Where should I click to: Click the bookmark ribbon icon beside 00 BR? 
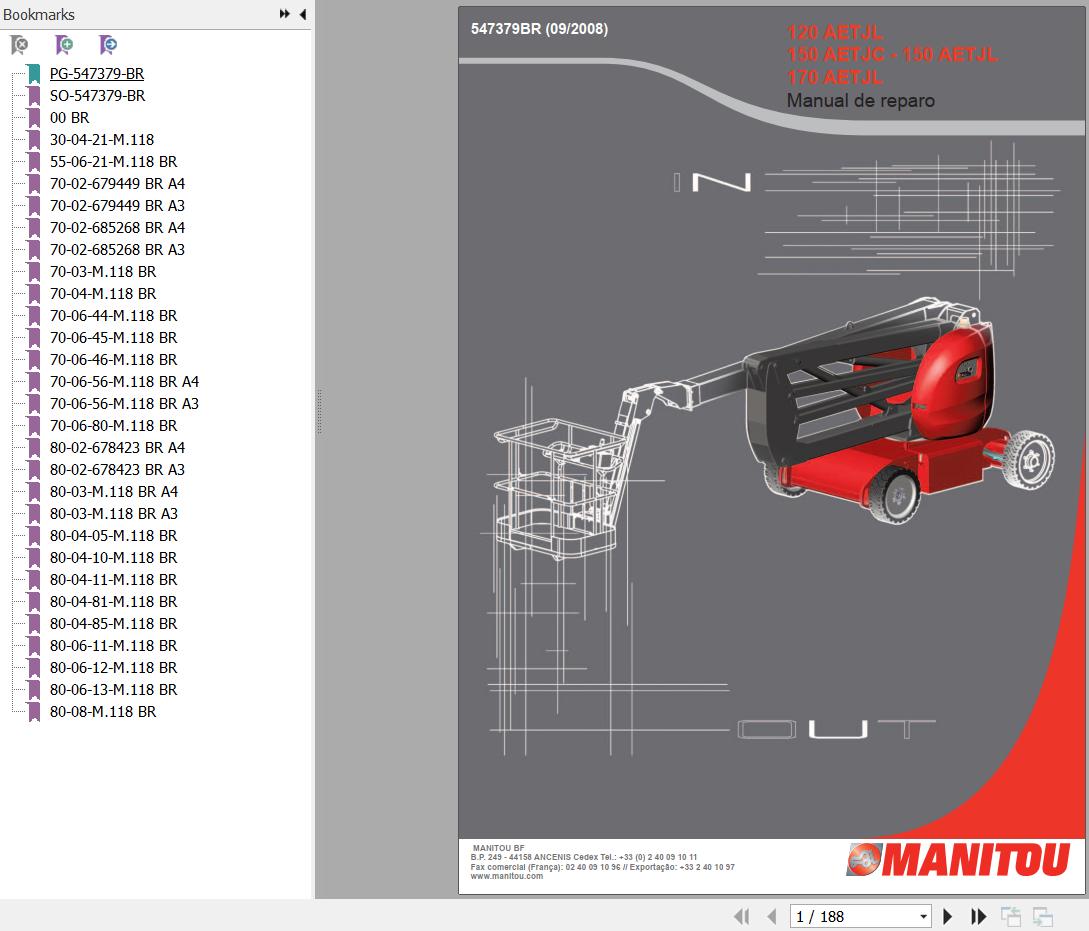[x=34, y=118]
